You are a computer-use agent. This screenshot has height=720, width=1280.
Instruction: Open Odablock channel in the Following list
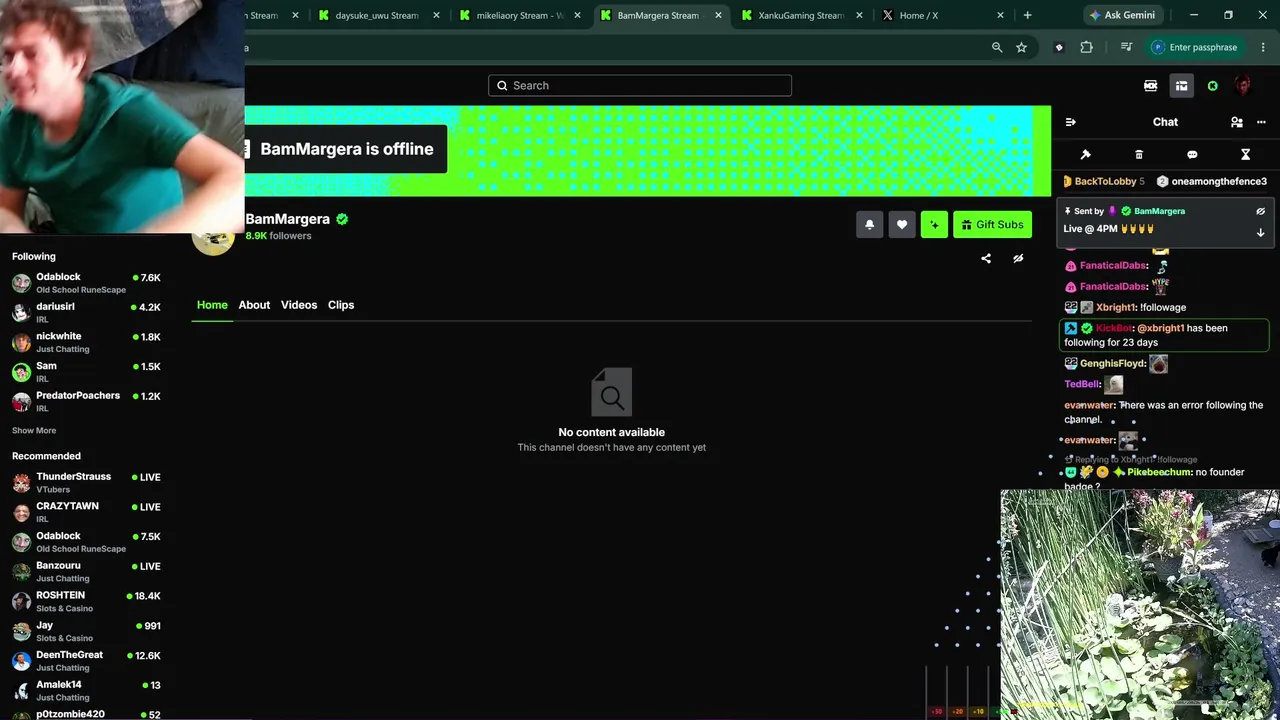[x=86, y=283]
